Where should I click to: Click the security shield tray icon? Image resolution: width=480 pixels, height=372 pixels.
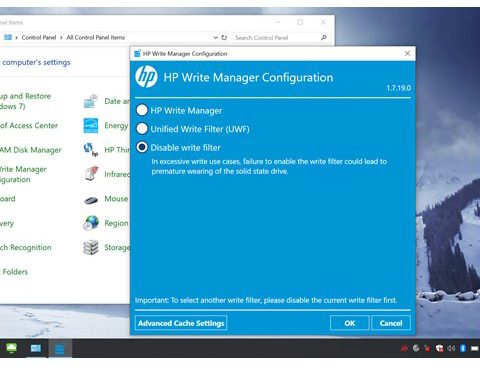[439, 348]
